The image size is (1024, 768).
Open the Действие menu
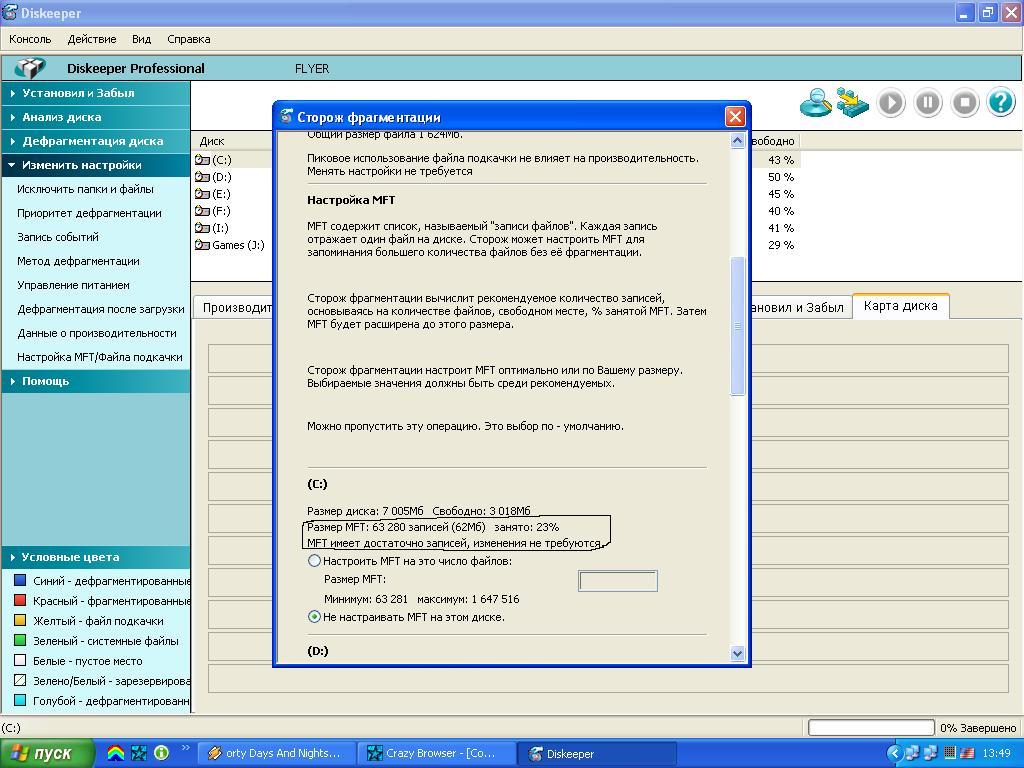click(92, 39)
